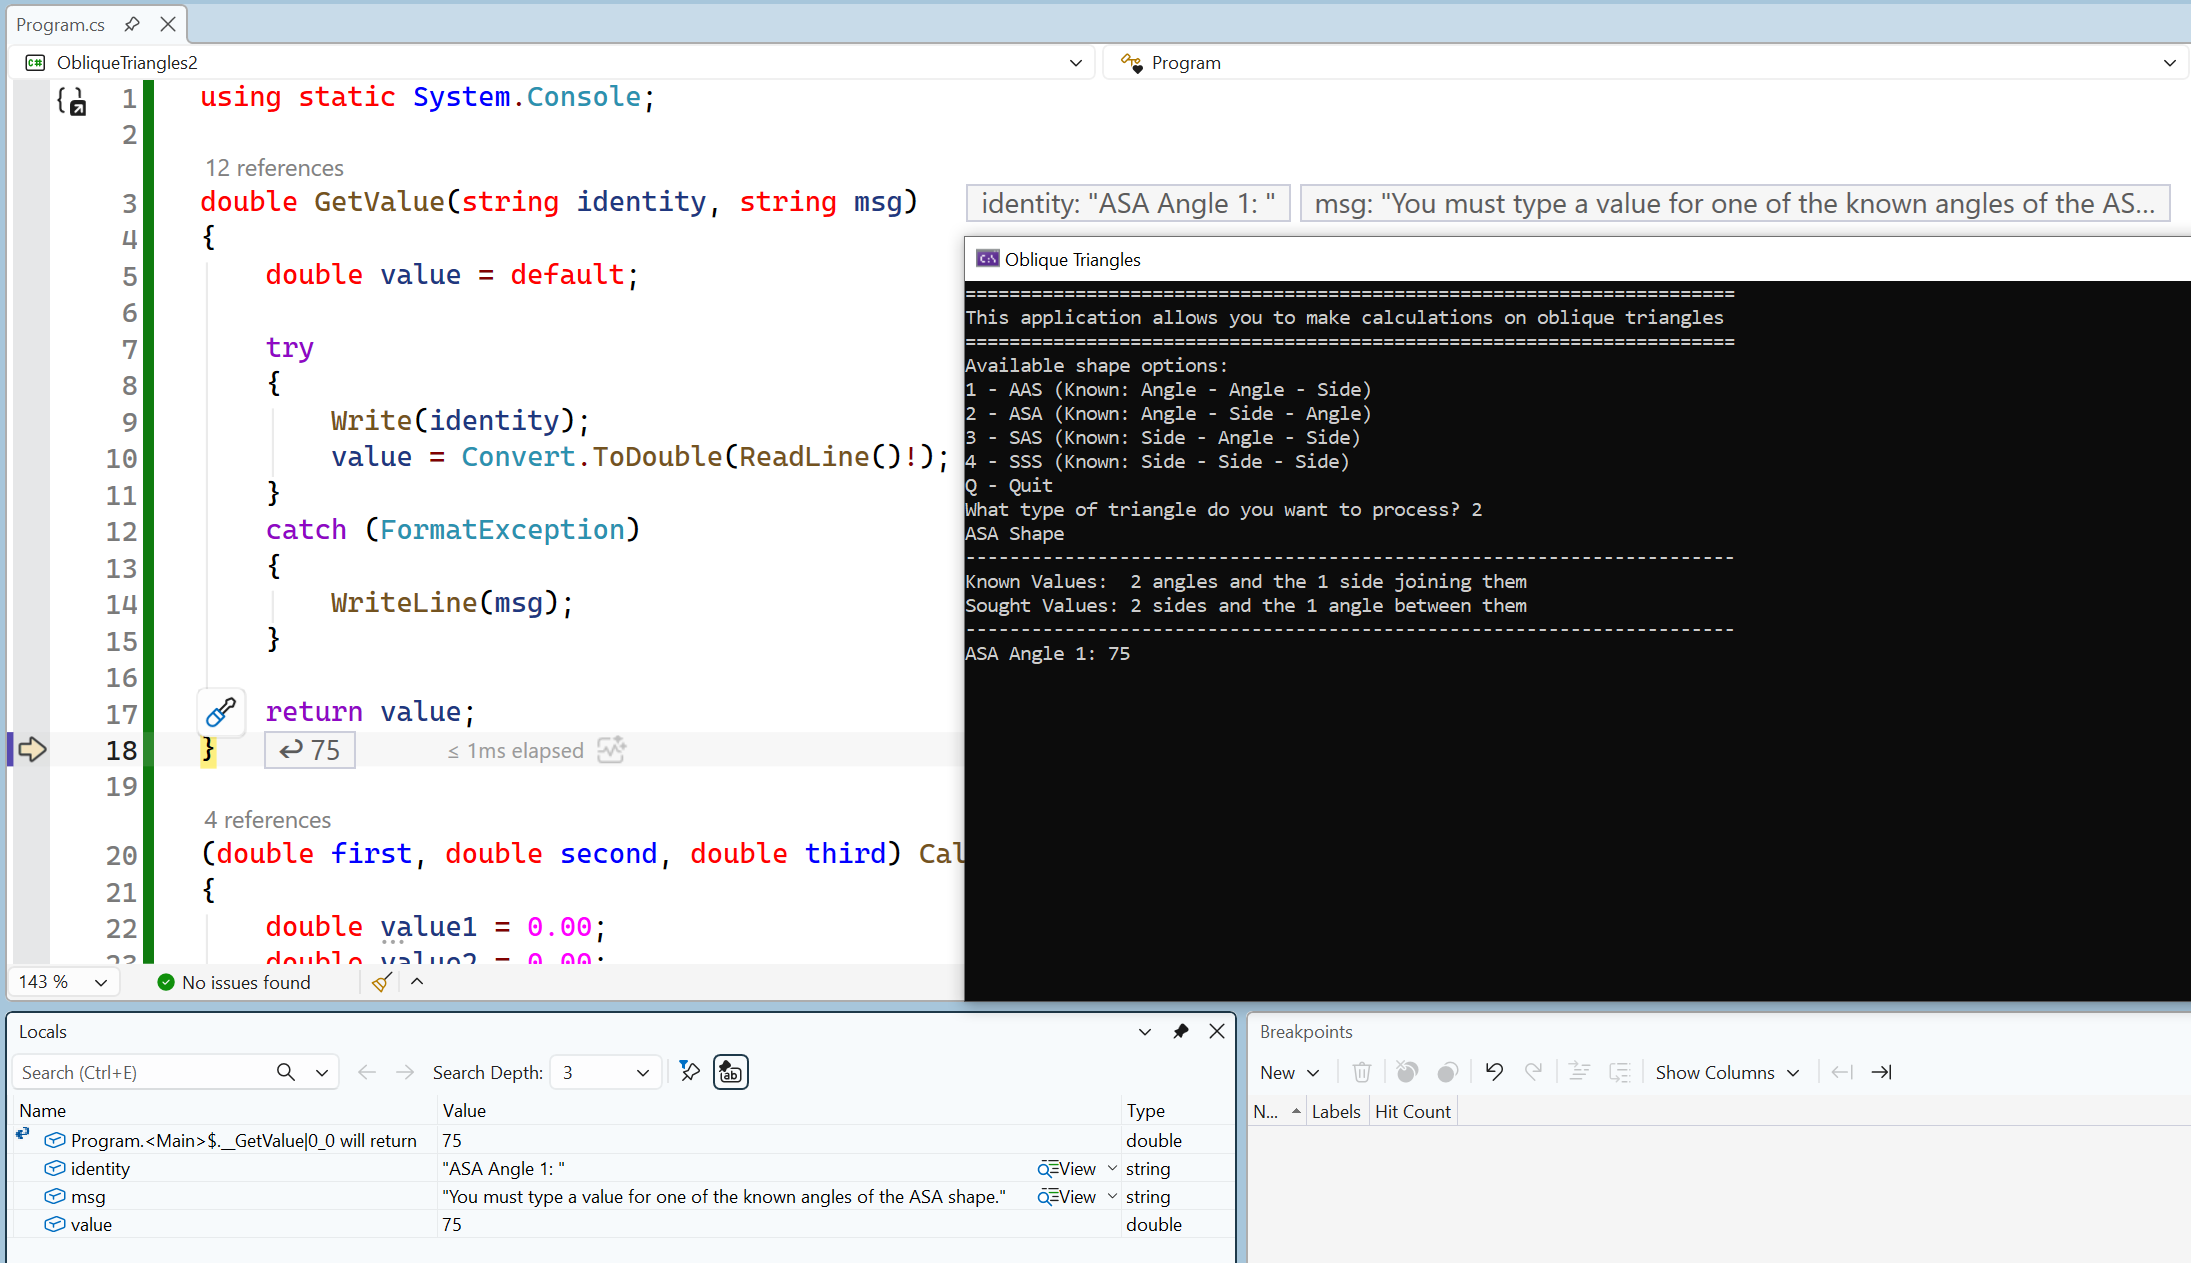Click the '≤ 1ms elapsed' PerfTip
Screen dimensions: 2191x1263
(x=515, y=751)
